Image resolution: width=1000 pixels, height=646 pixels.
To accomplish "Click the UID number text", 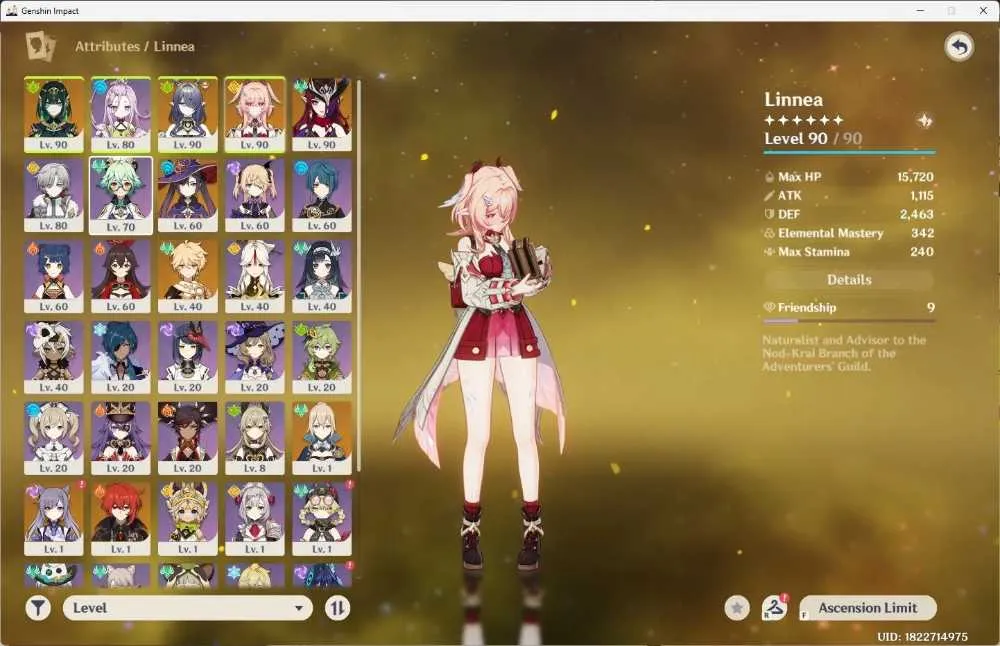I will [x=922, y=636].
